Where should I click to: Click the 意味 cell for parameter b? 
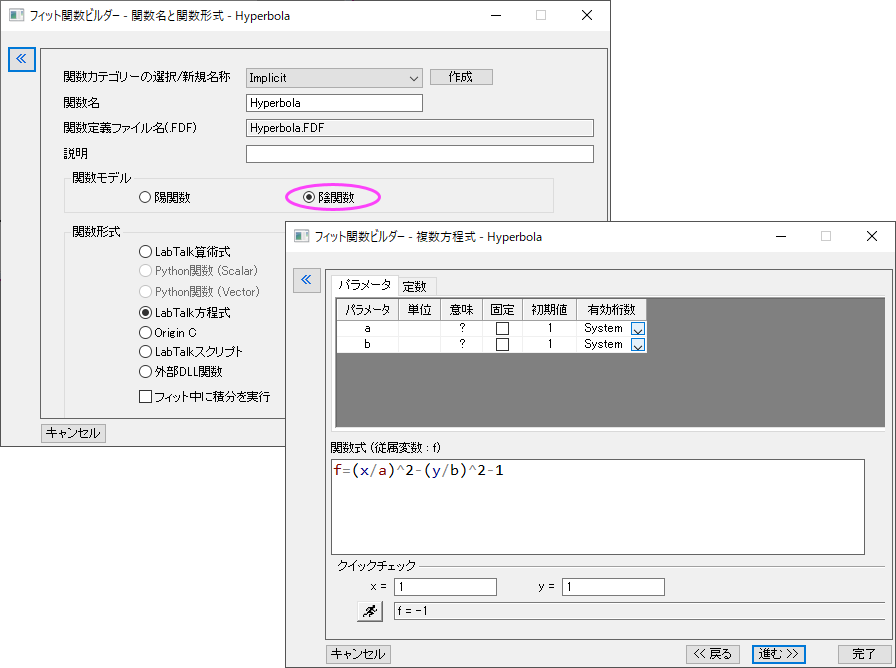coord(462,345)
